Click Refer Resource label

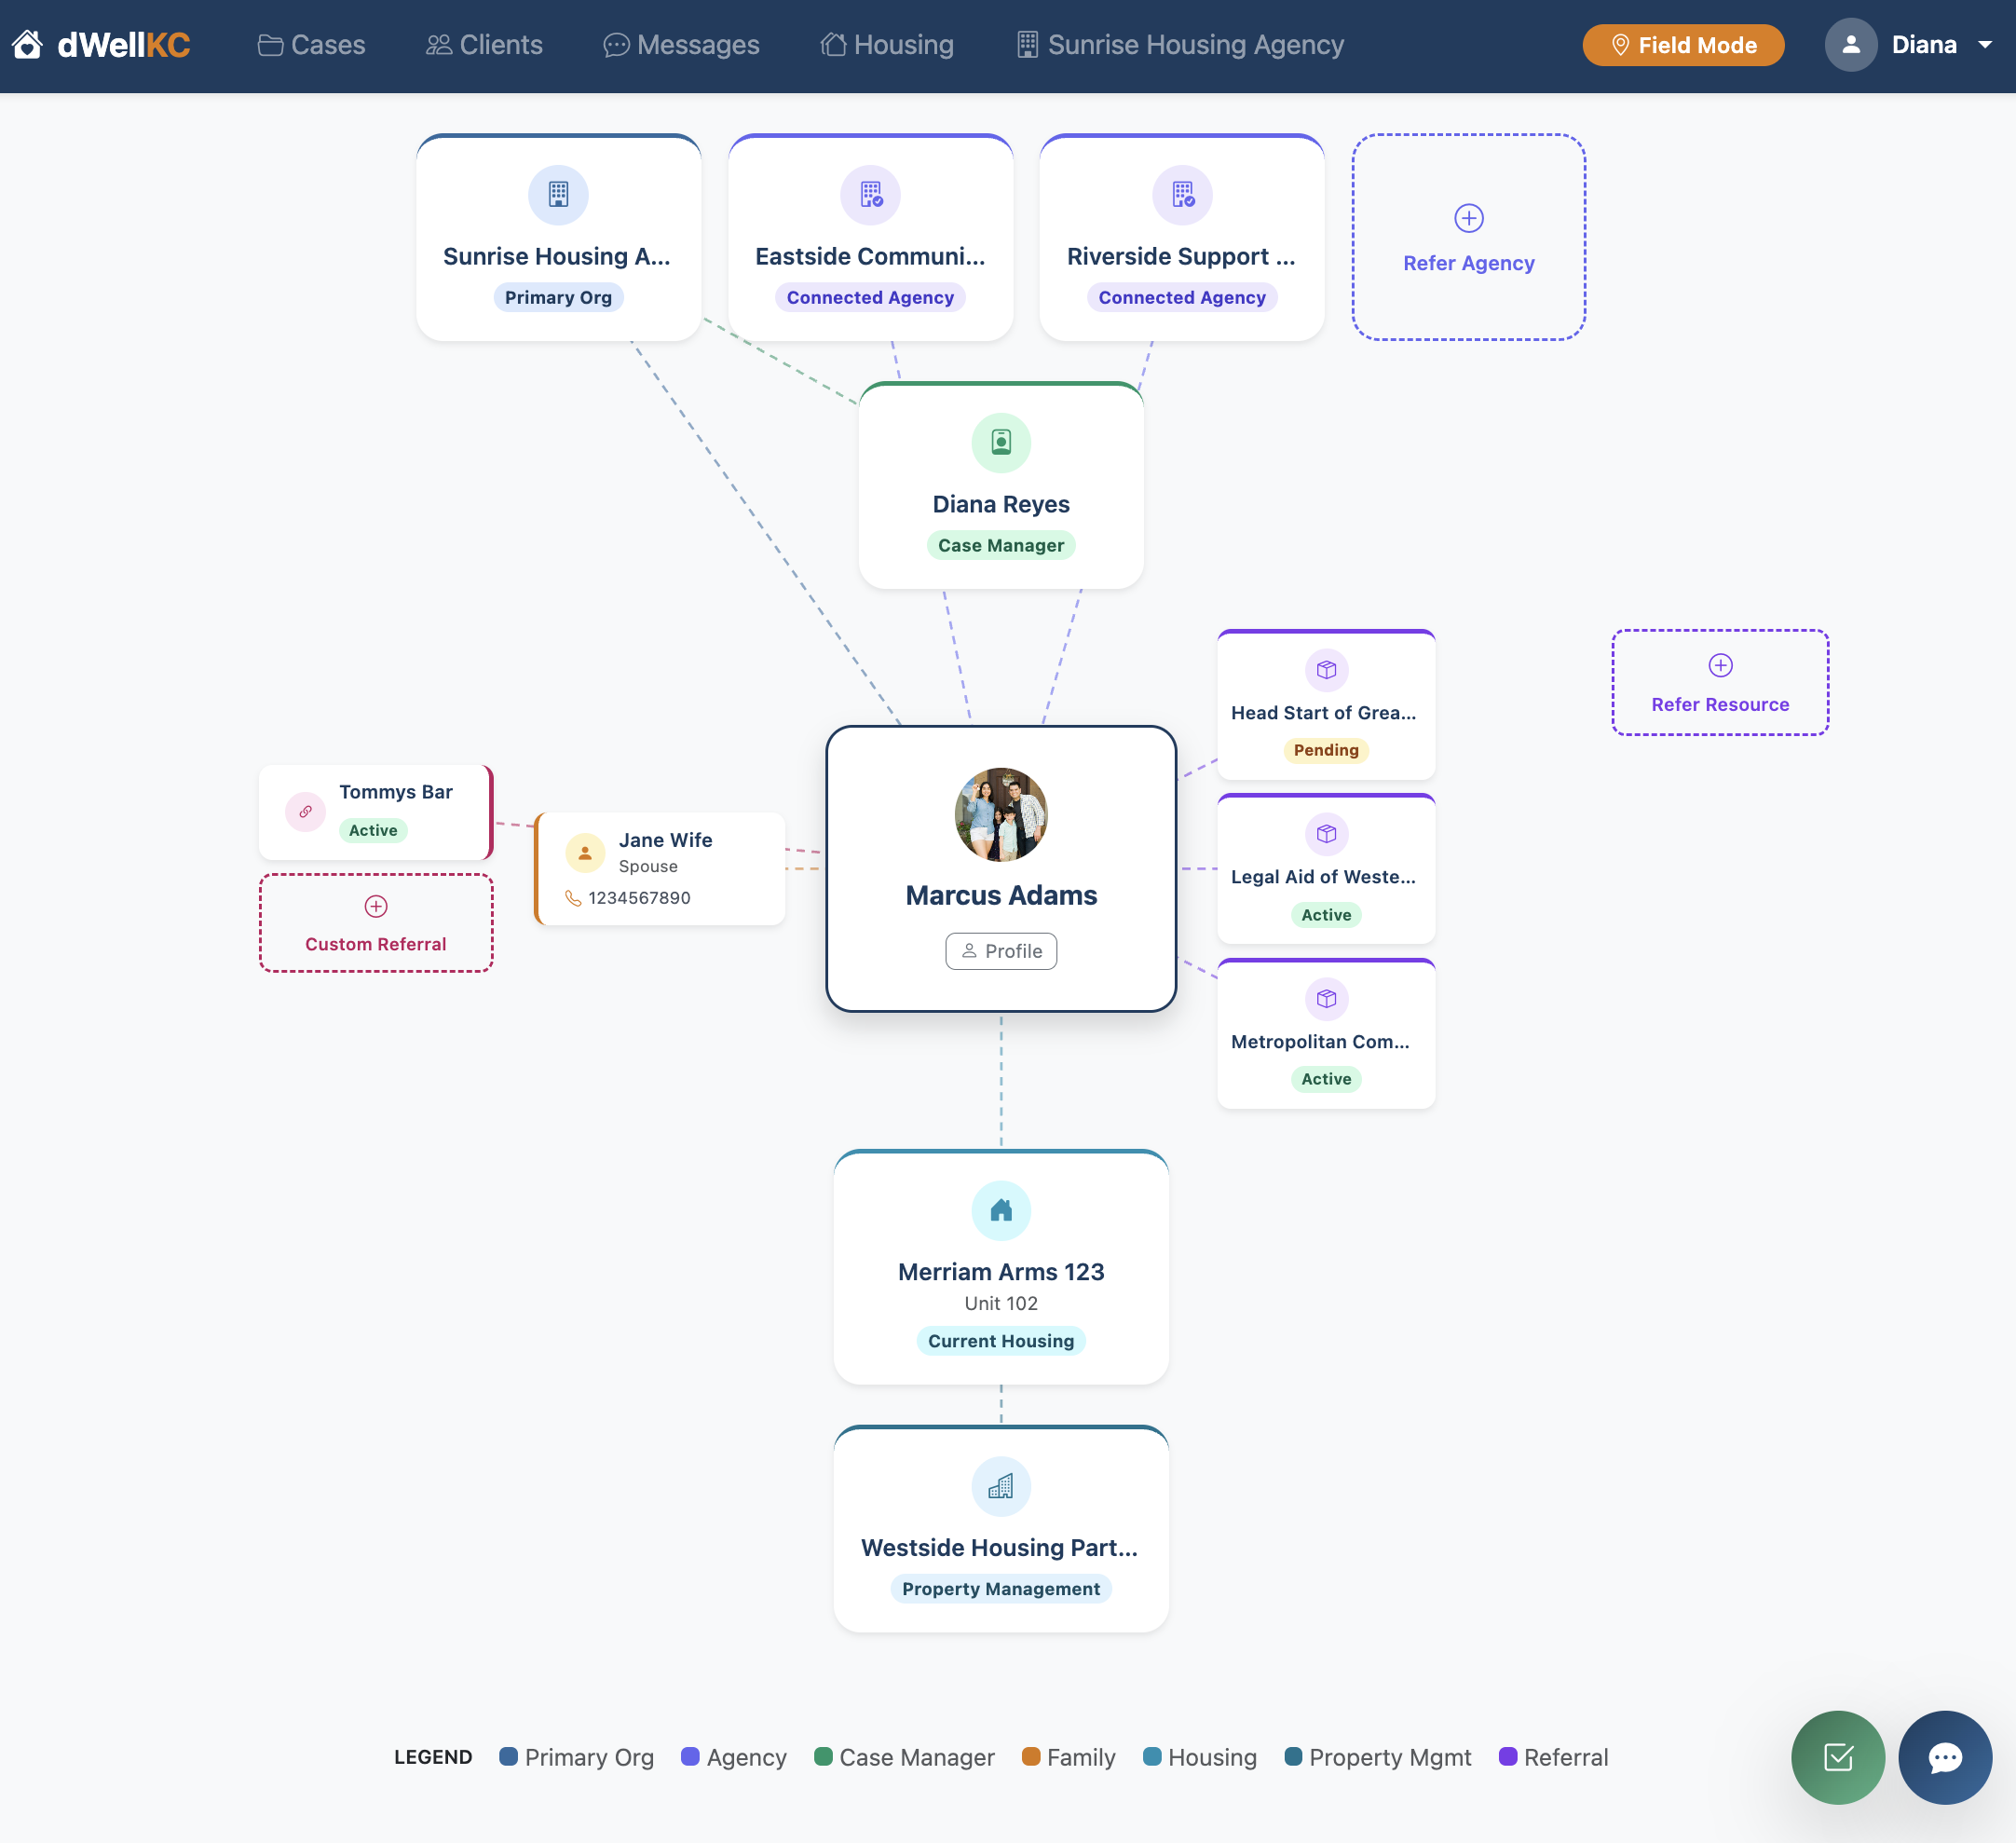coord(1720,704)
